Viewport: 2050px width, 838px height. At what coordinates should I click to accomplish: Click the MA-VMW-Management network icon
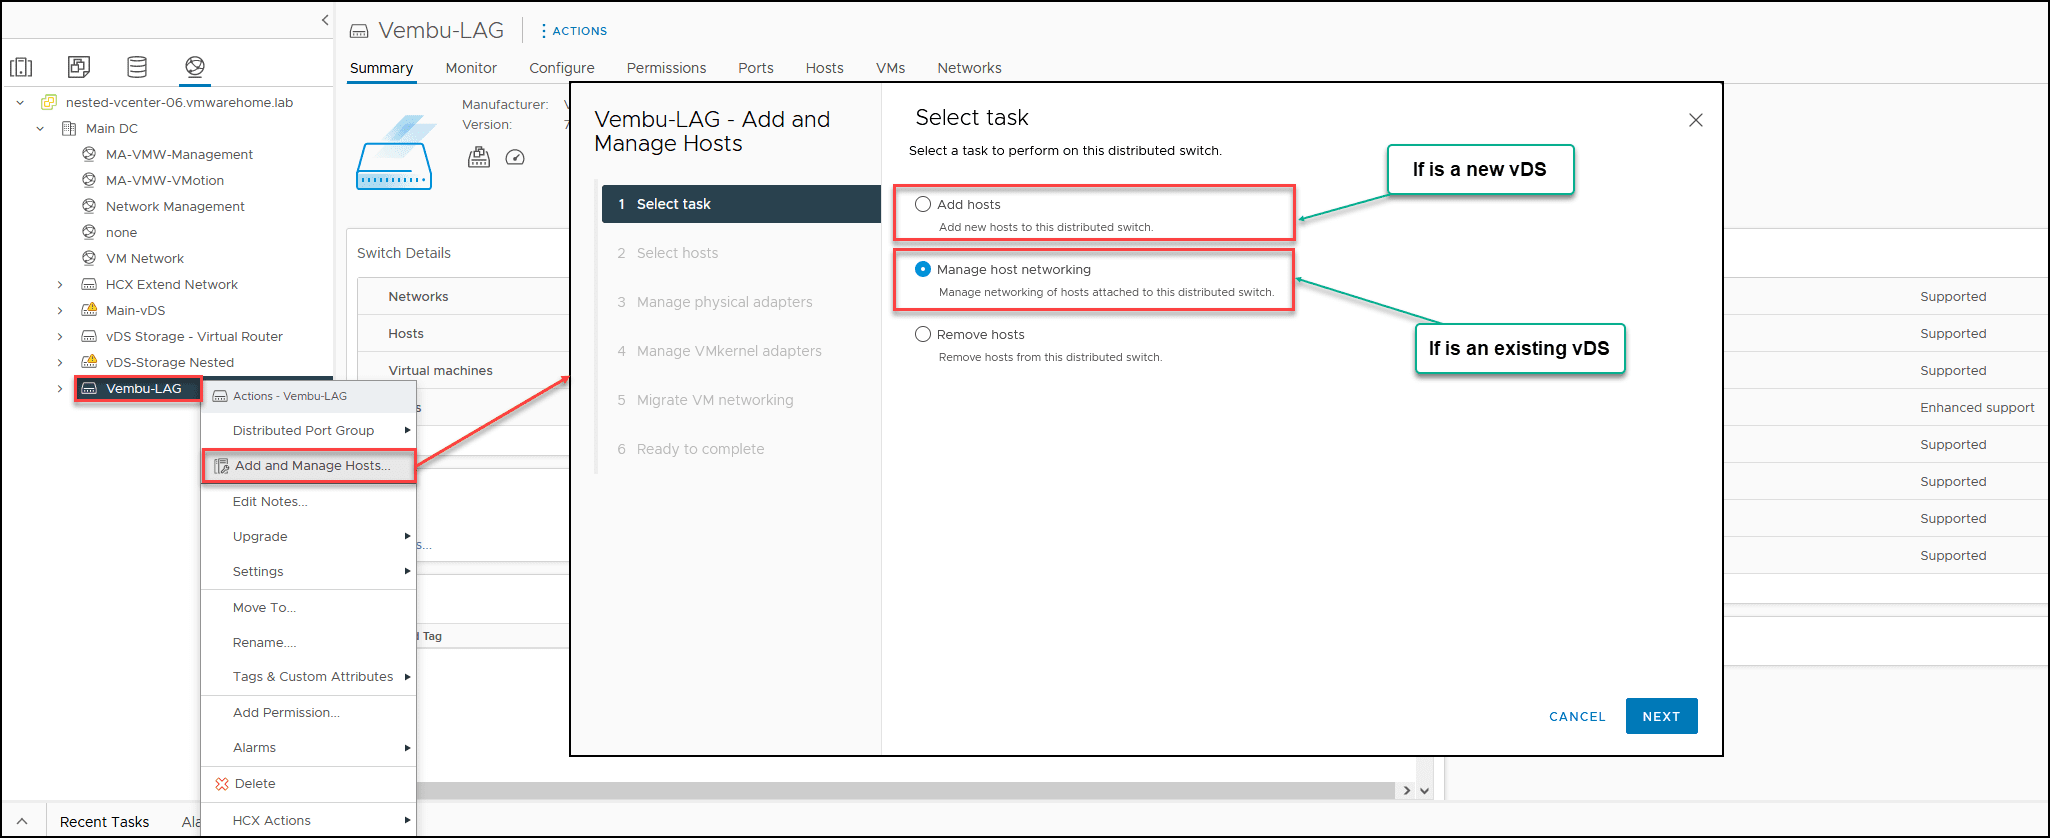coord(89,154)
